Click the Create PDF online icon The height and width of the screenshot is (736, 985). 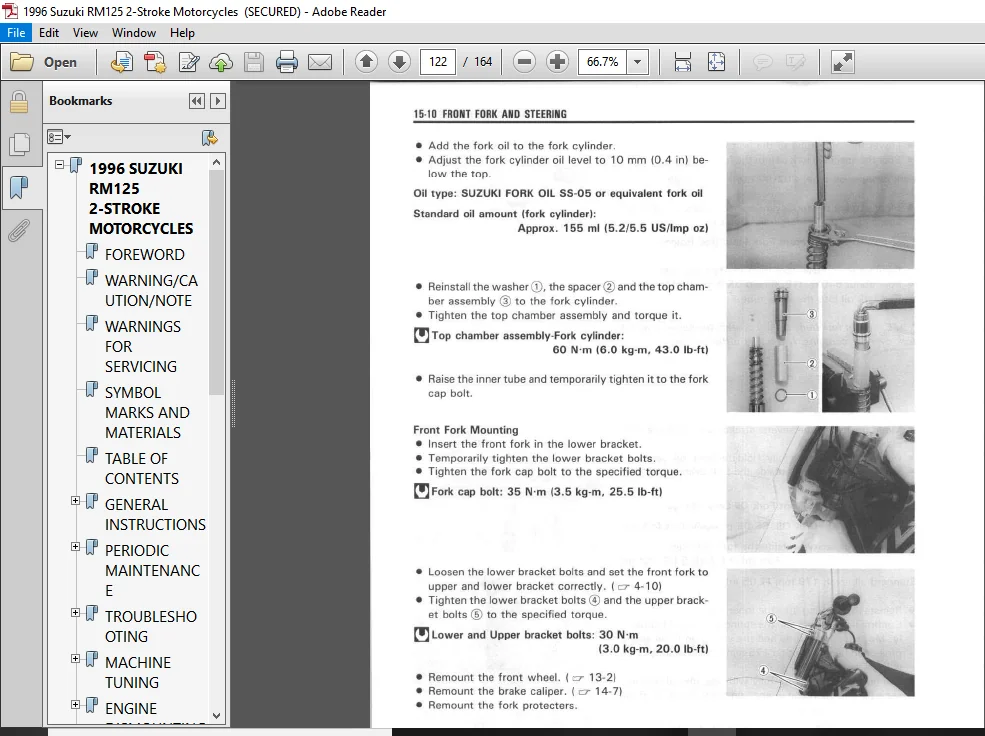122,62
